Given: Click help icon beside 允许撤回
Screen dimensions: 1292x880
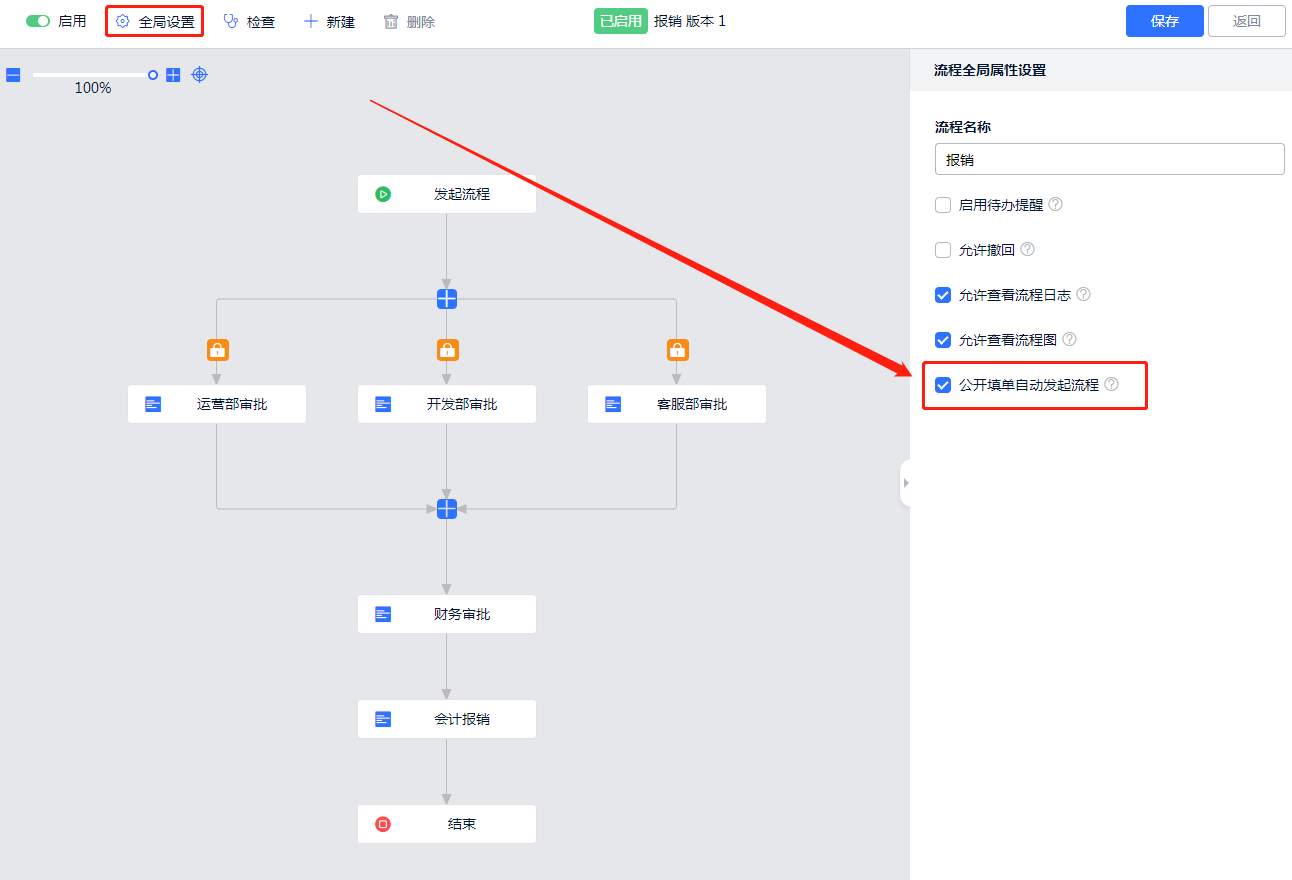Looking at the screenshot, I should pyautogui.click(x=1027, y=249).
